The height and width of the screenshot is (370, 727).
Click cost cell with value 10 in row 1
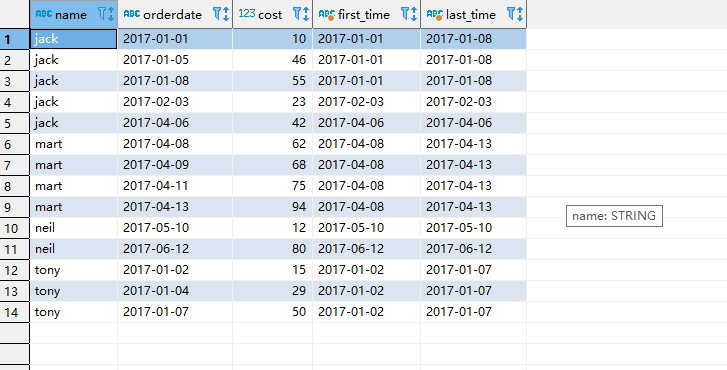(273, 39)
